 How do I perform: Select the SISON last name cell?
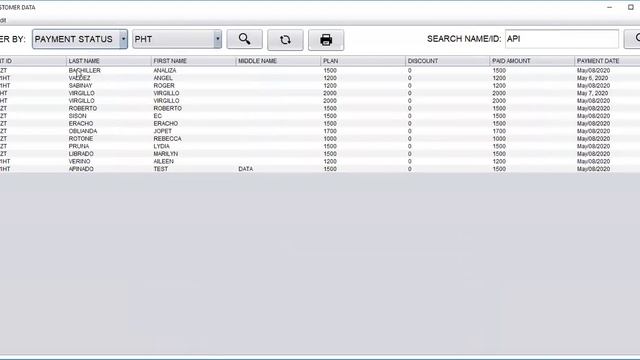78,116
